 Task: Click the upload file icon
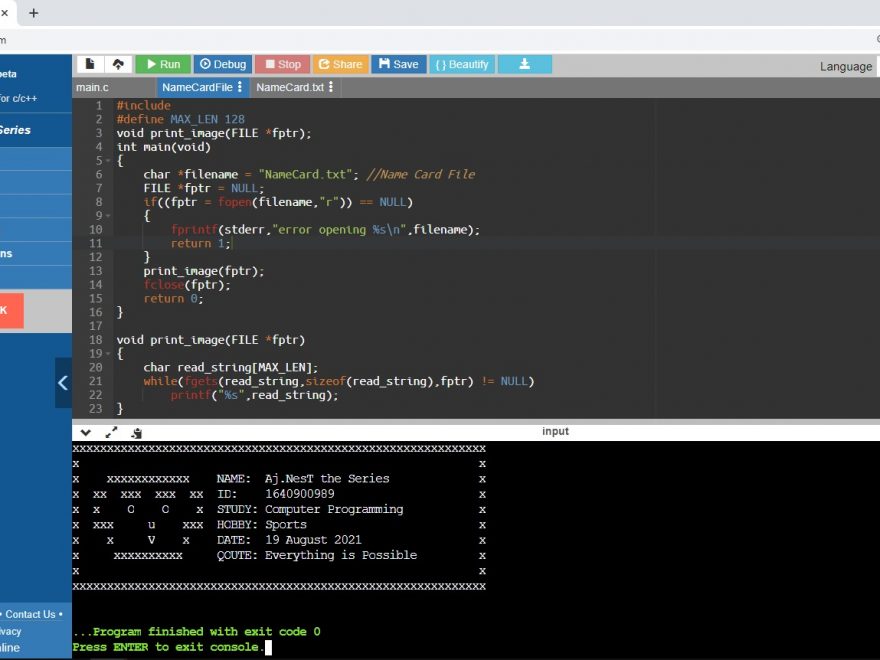click(118, 64)
